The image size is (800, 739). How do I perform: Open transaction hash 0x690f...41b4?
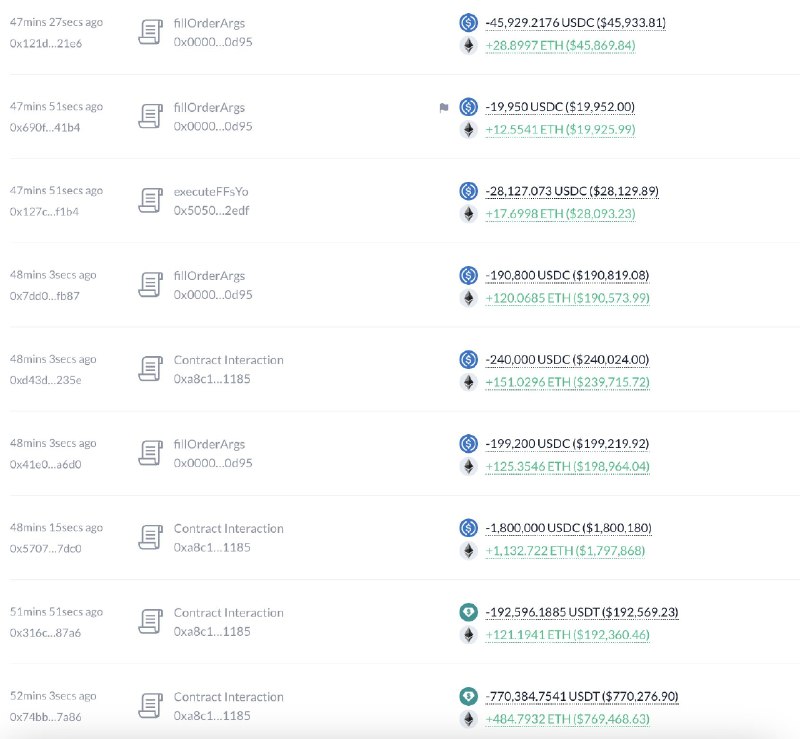(45, 128)
